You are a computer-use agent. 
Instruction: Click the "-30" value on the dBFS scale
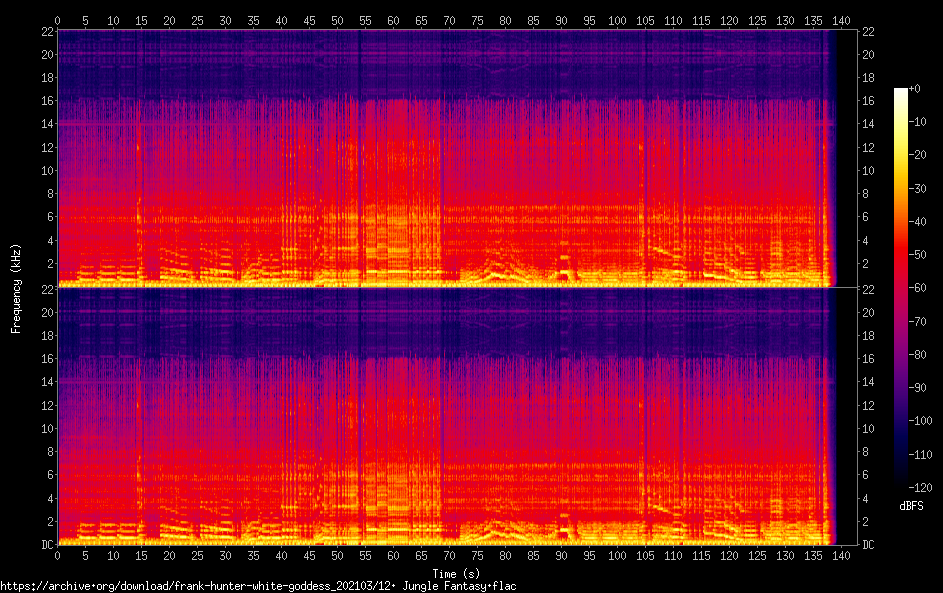pos(918,188)
